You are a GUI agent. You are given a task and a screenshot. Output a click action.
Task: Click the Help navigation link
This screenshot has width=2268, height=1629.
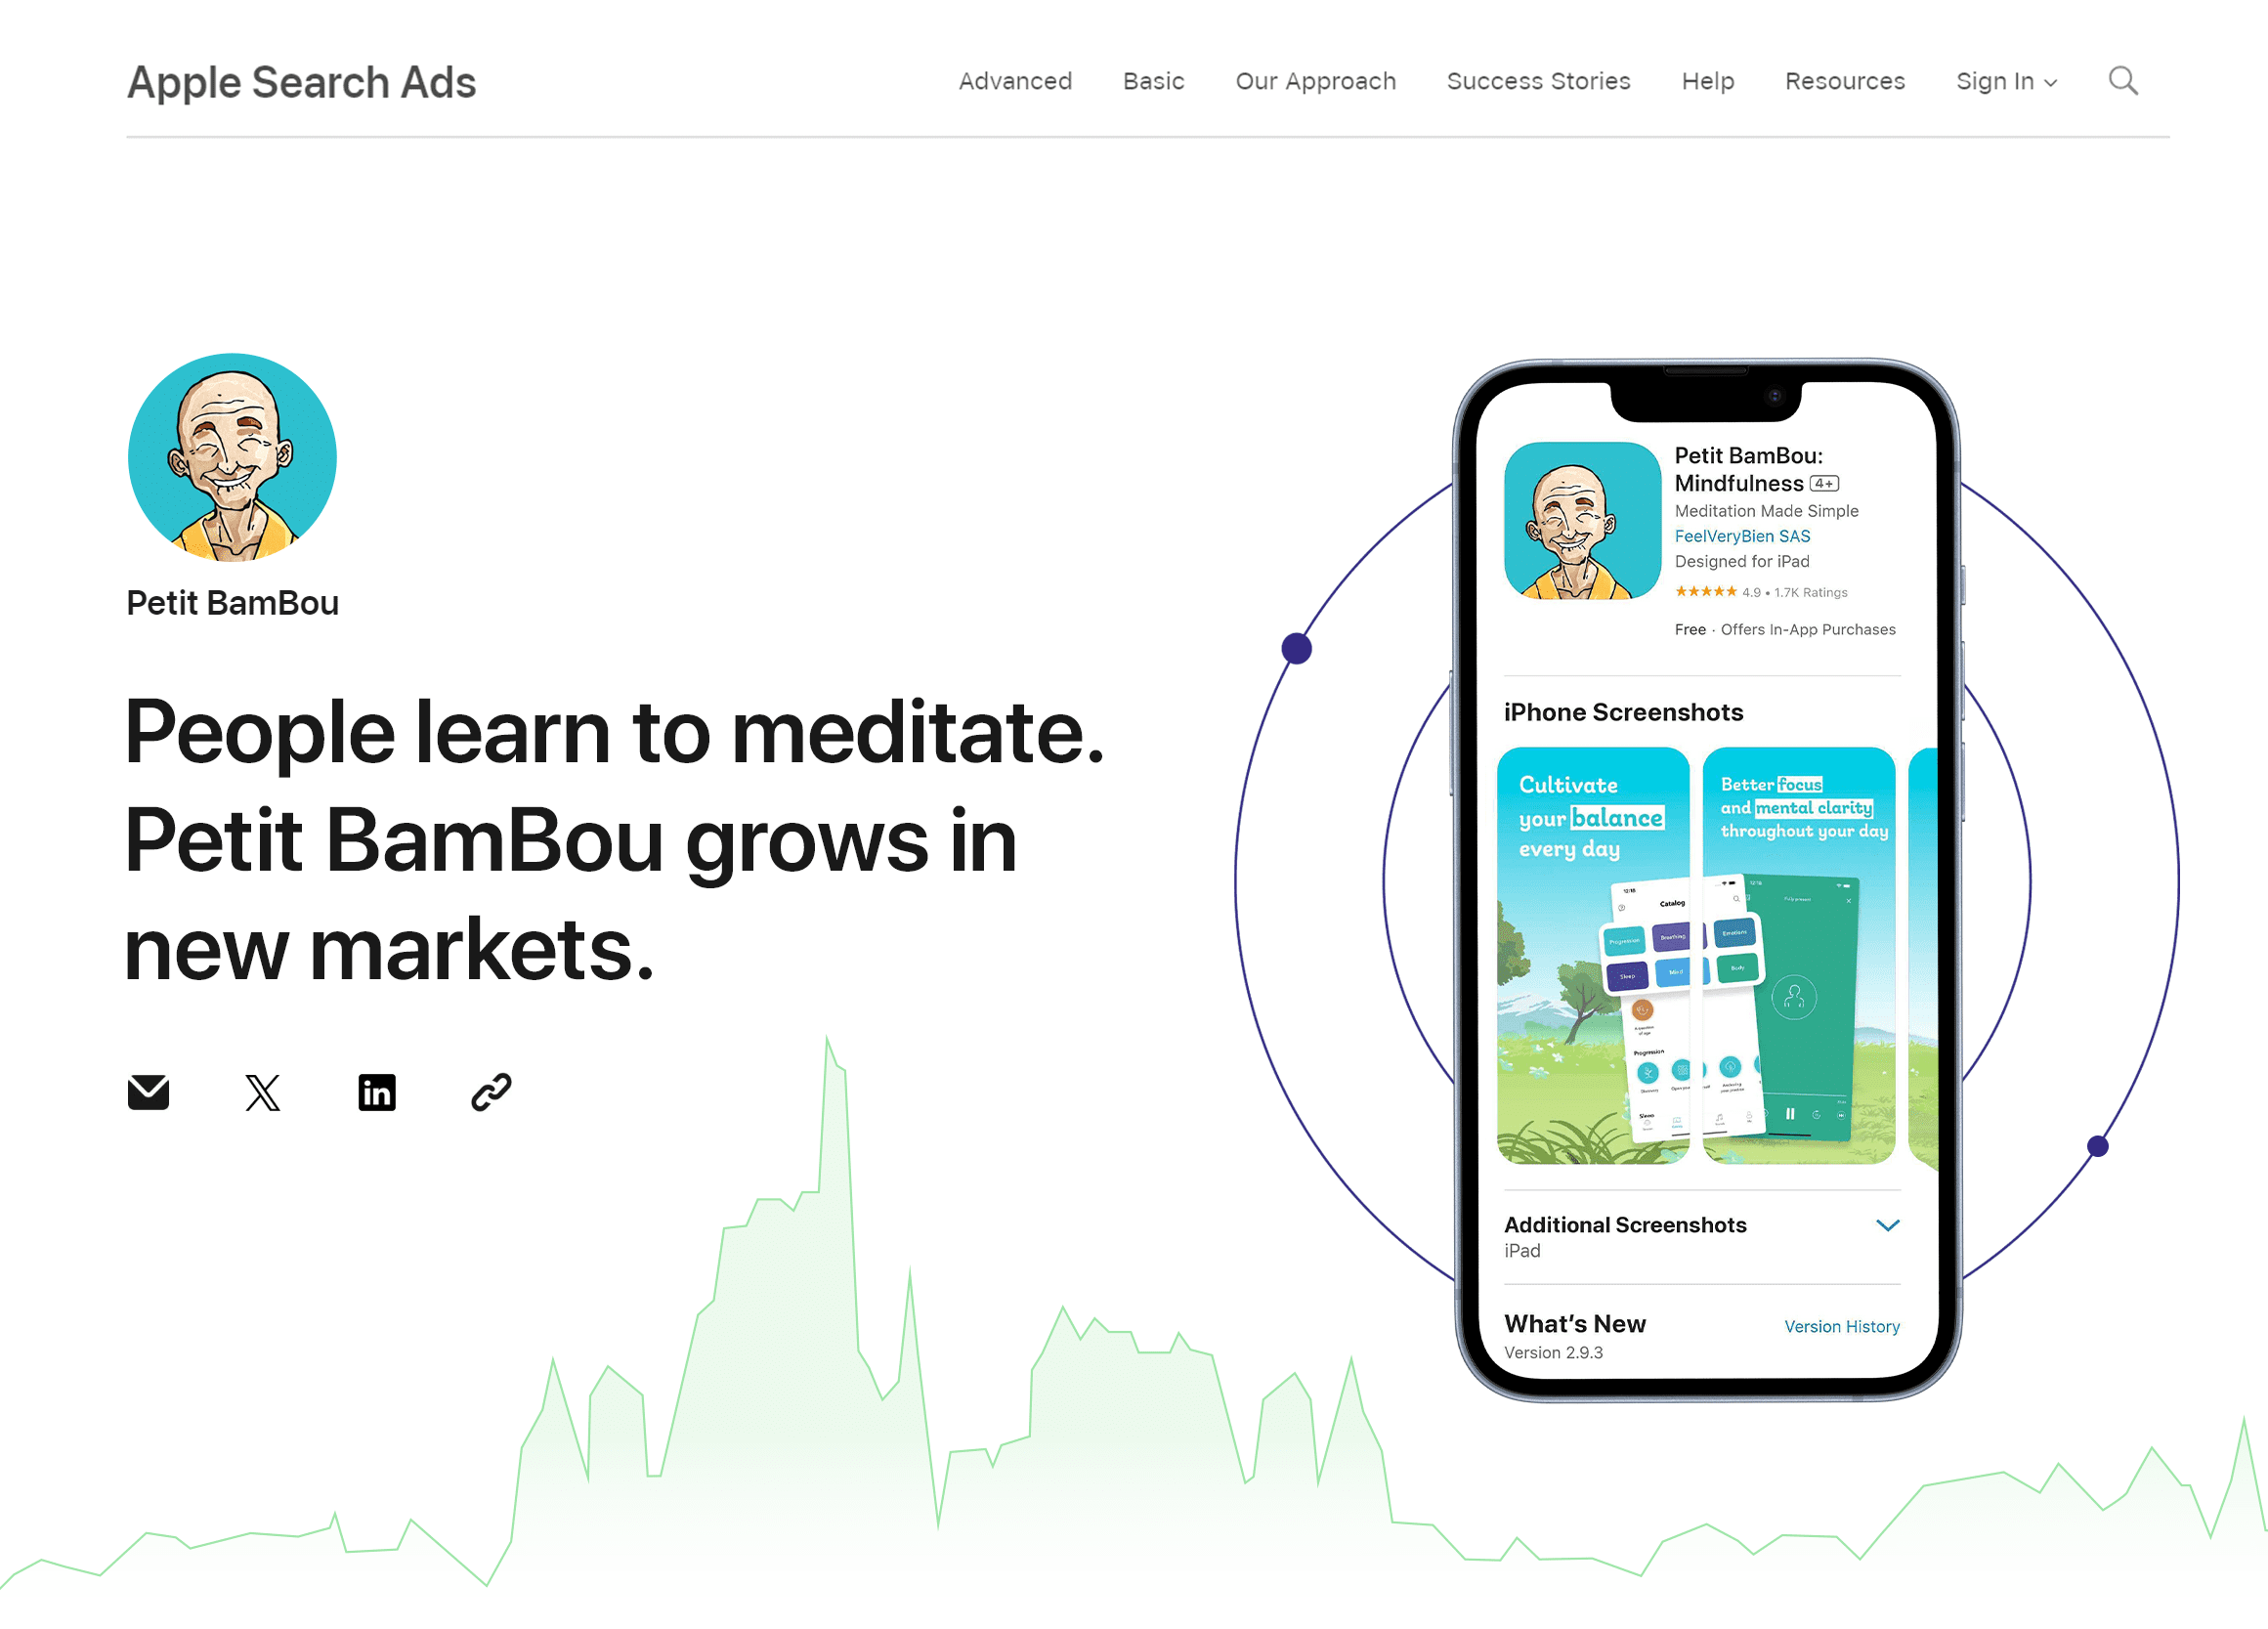(x=1706, y=81)
